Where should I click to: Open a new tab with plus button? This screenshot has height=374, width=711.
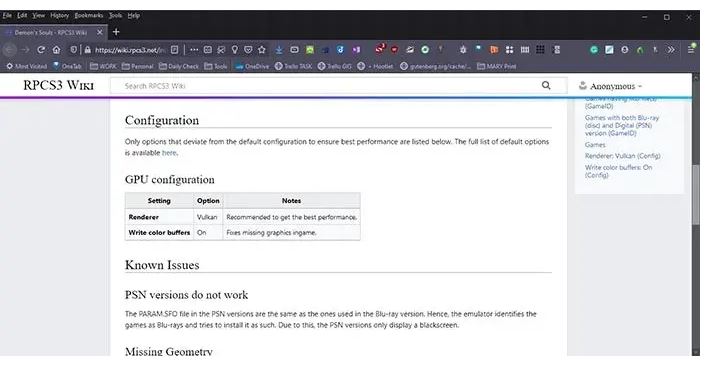(116, 32)
